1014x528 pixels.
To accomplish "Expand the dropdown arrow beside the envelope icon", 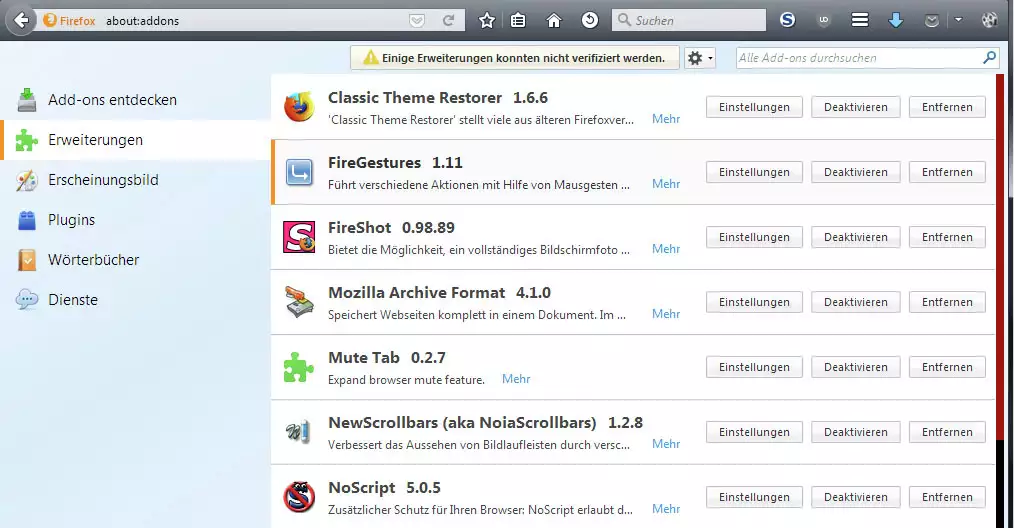I will 958,20.
